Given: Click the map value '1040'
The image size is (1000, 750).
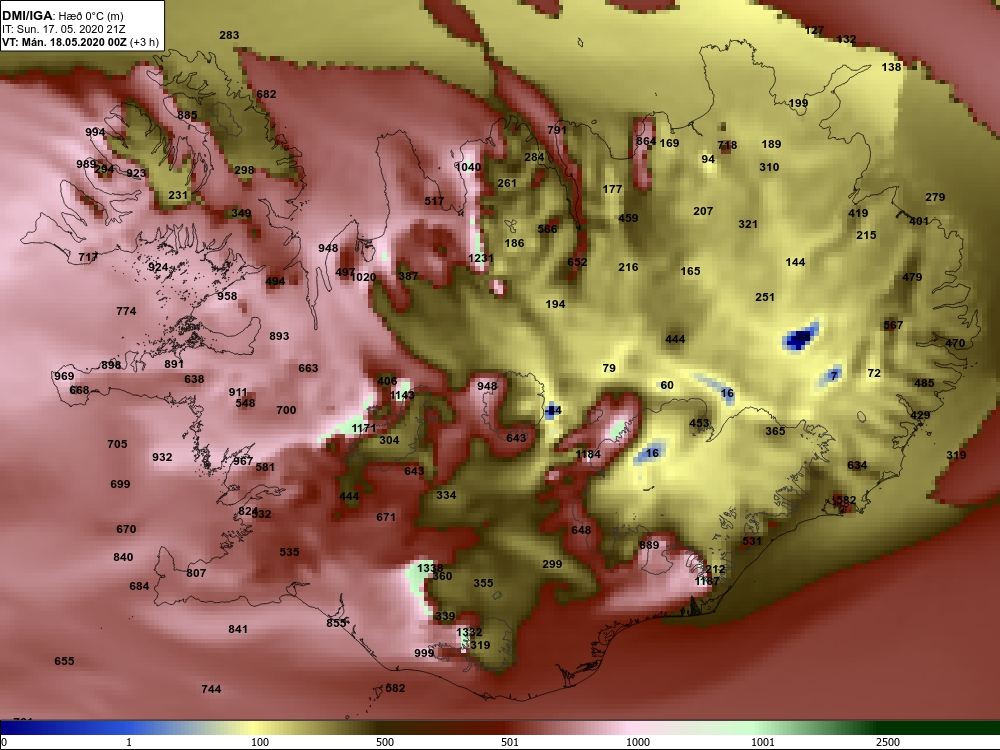Looking at the screenshot, I should [468, 166].
